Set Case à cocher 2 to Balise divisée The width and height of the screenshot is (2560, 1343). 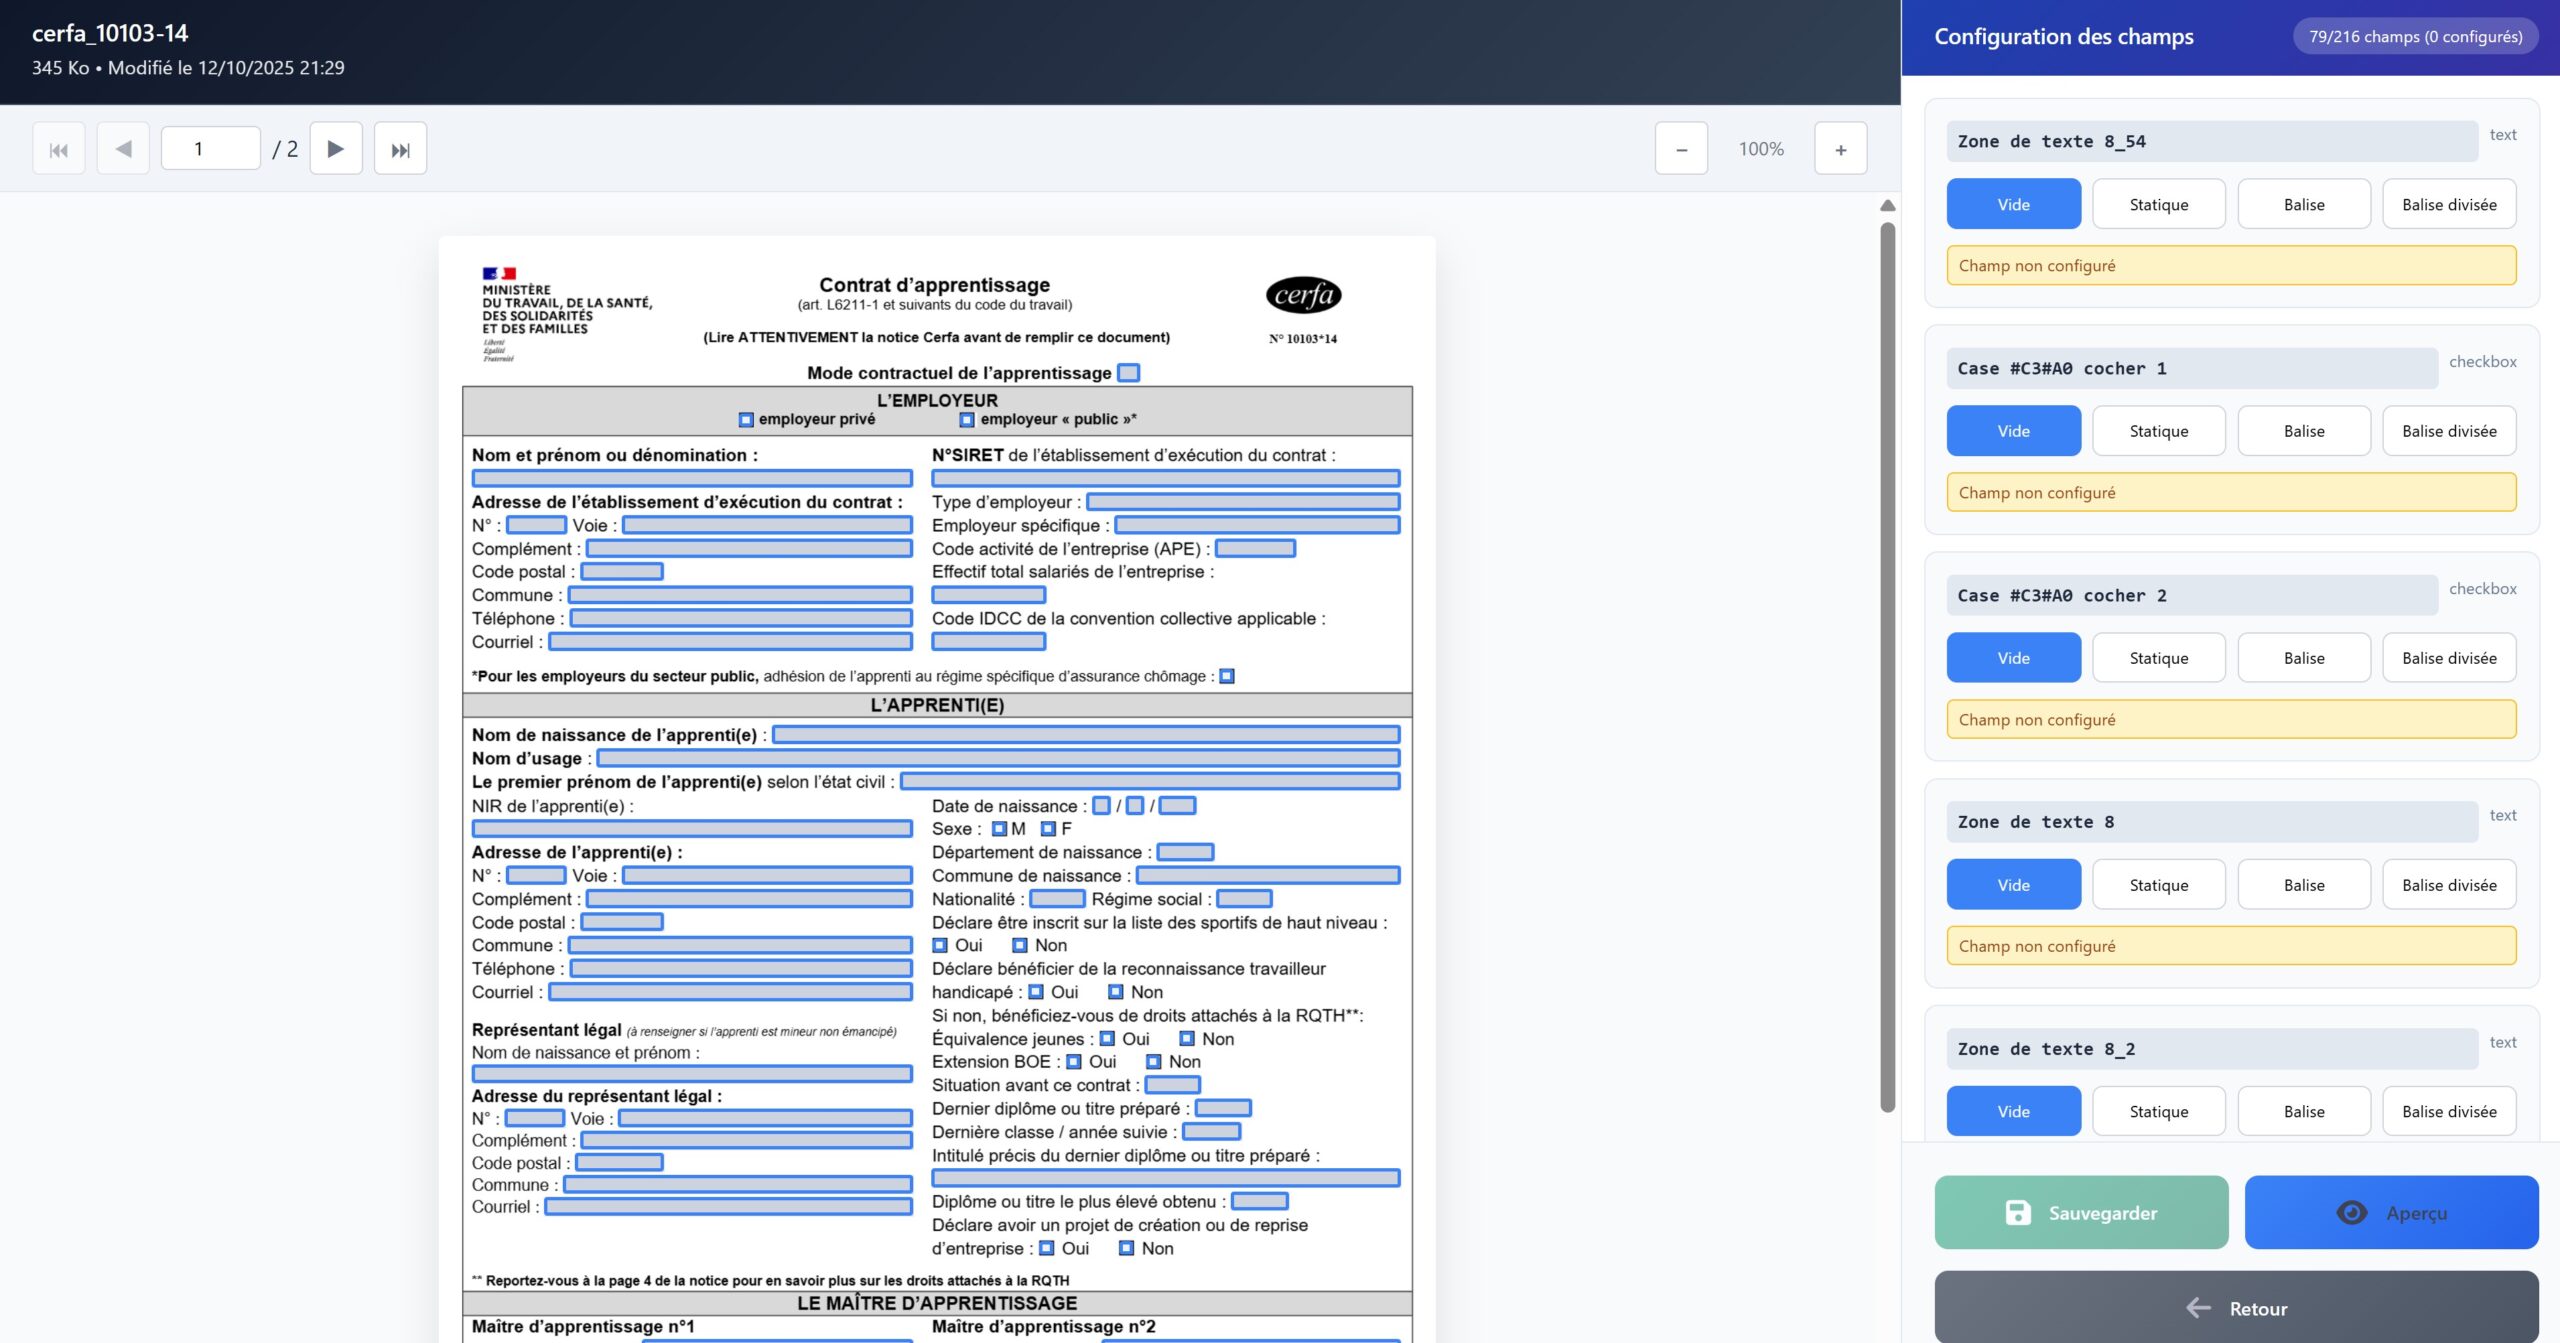point(2449,658)
